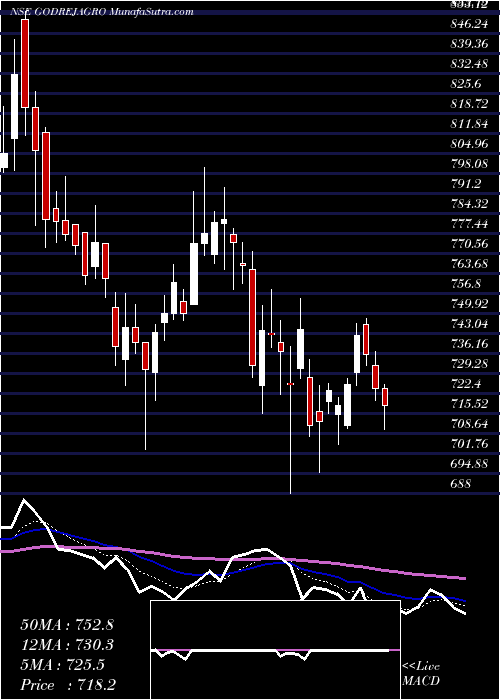The width and height of the screenshot is (500, 700).
Task: Click the 770.56 price axis label
Action: [469, 244]
